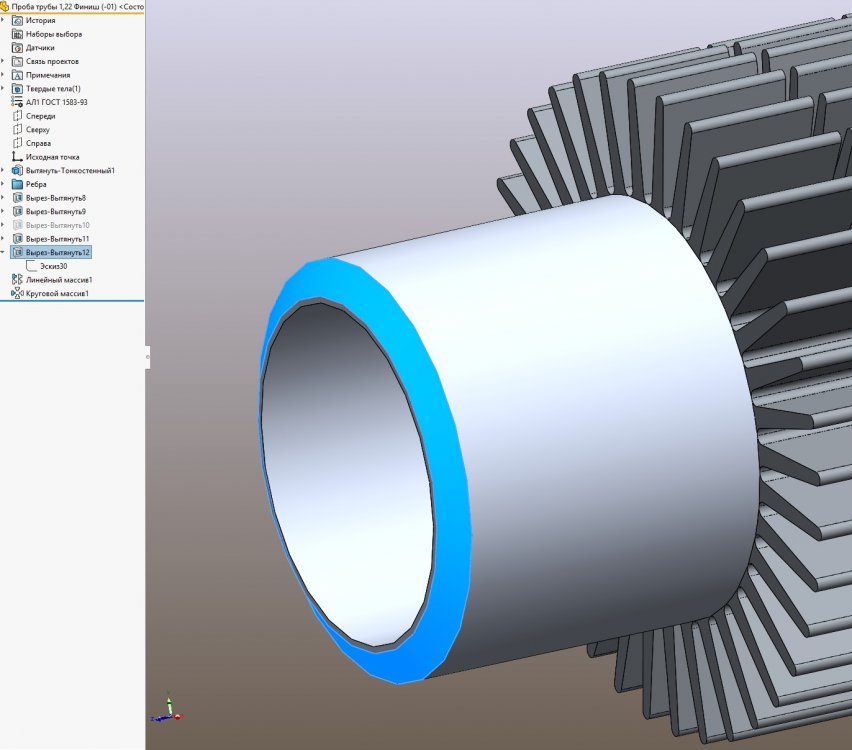The height and width of the screenshot is (750, 852).
Task: Collapse the Вырез-Вытянуть12 feature arrow
Action: point(3,252)
